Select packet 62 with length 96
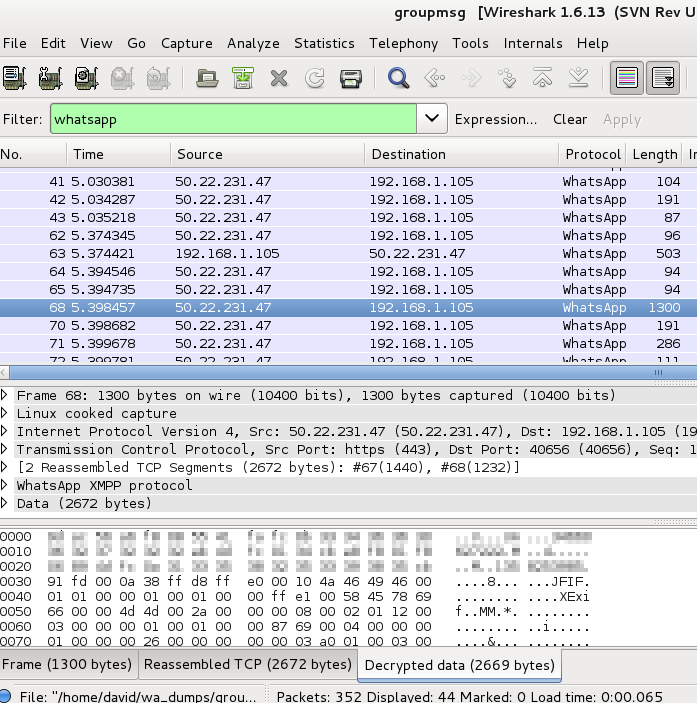This screenshot has width=697, height=703. pos(348,235)
